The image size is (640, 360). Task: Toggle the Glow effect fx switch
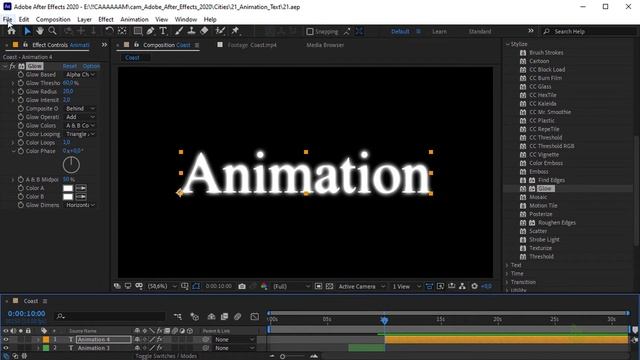point(12,66)
